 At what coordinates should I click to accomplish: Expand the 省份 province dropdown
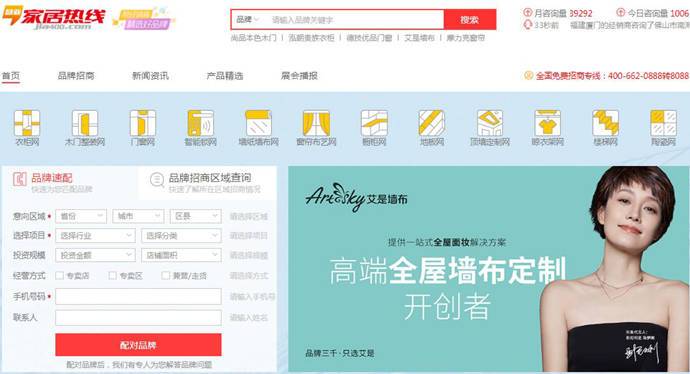(x=81, y=216)
